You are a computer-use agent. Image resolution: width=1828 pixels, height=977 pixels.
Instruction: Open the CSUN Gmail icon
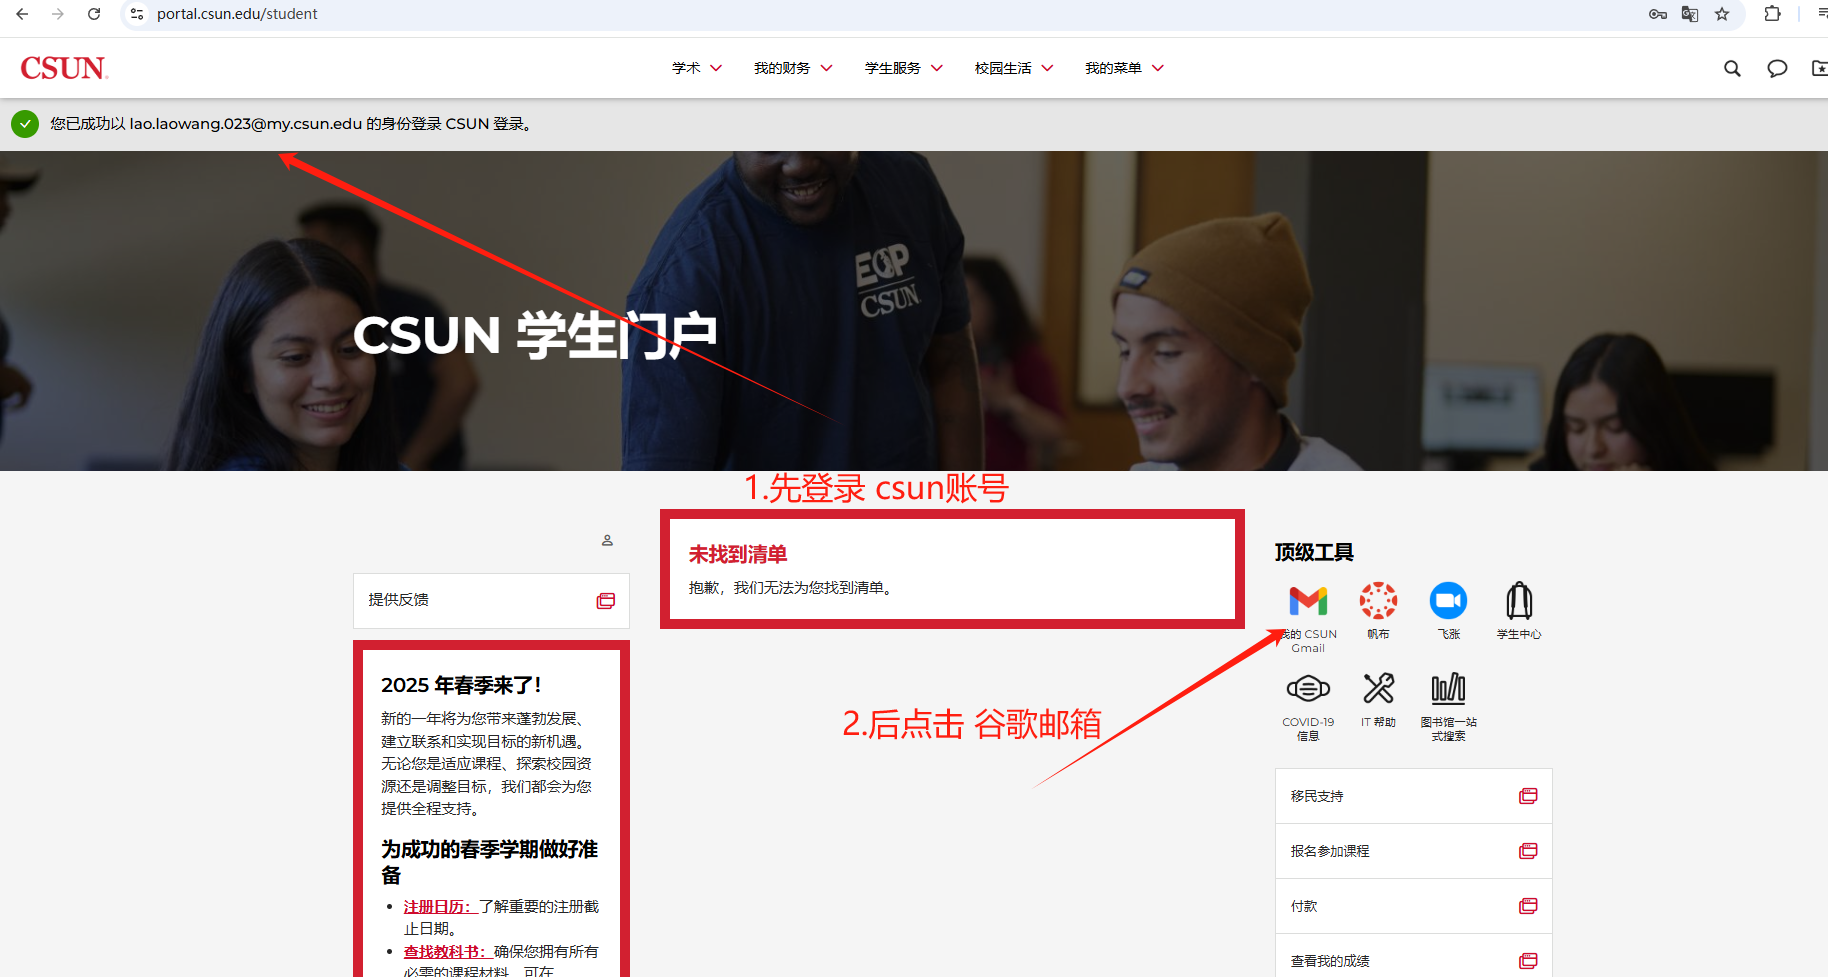point(1308,602)
